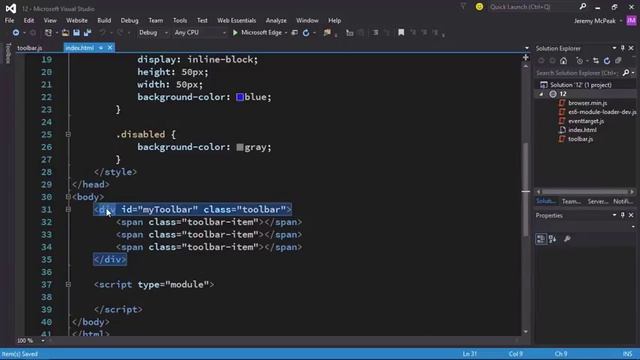Click the Categorized view icon in Properties
The height and width of the screenshot is (360, 640).
pos(541,239)
